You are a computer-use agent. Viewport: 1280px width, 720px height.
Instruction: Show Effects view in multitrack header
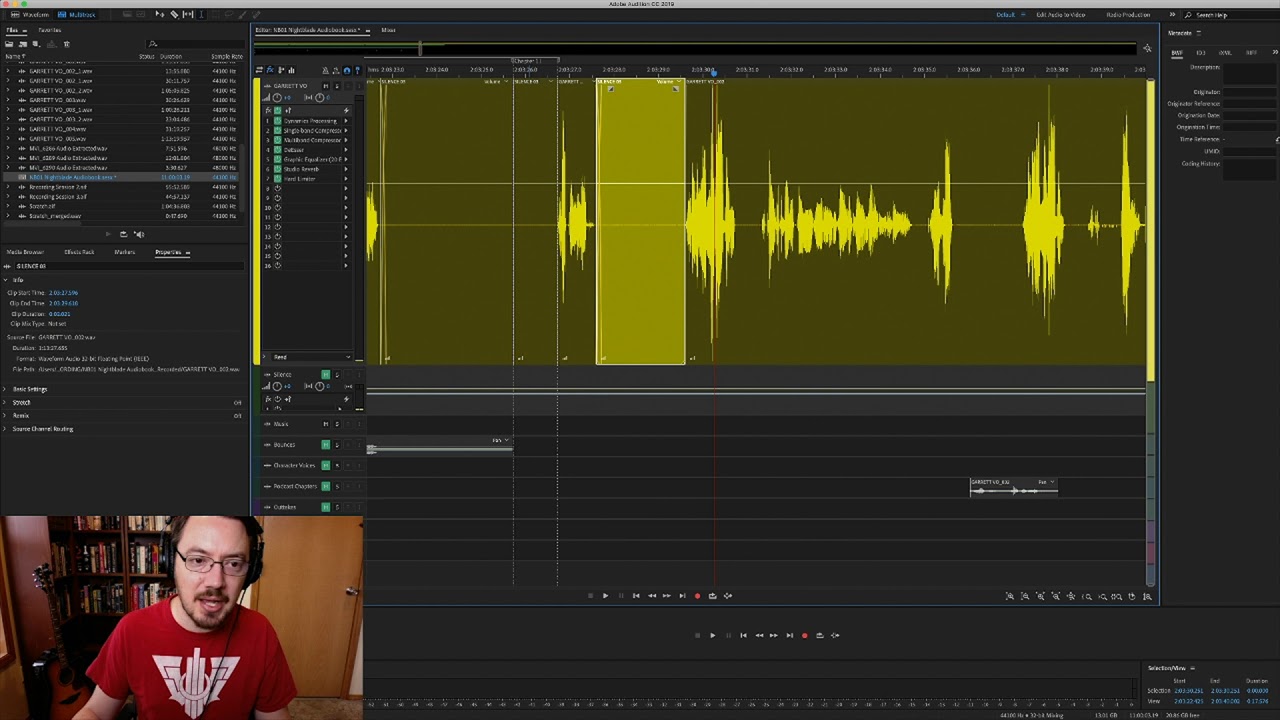(x=270, y=70)
